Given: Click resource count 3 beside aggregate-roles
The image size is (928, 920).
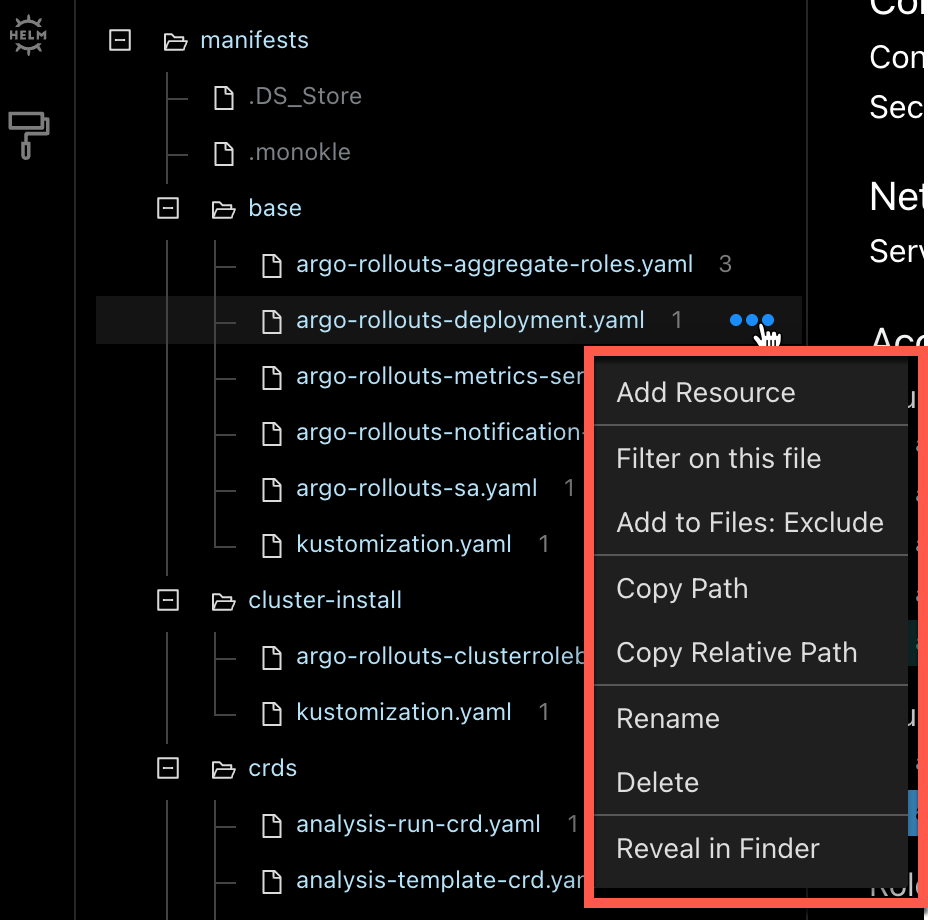Looking at the screenshot, I should [725, 264].
